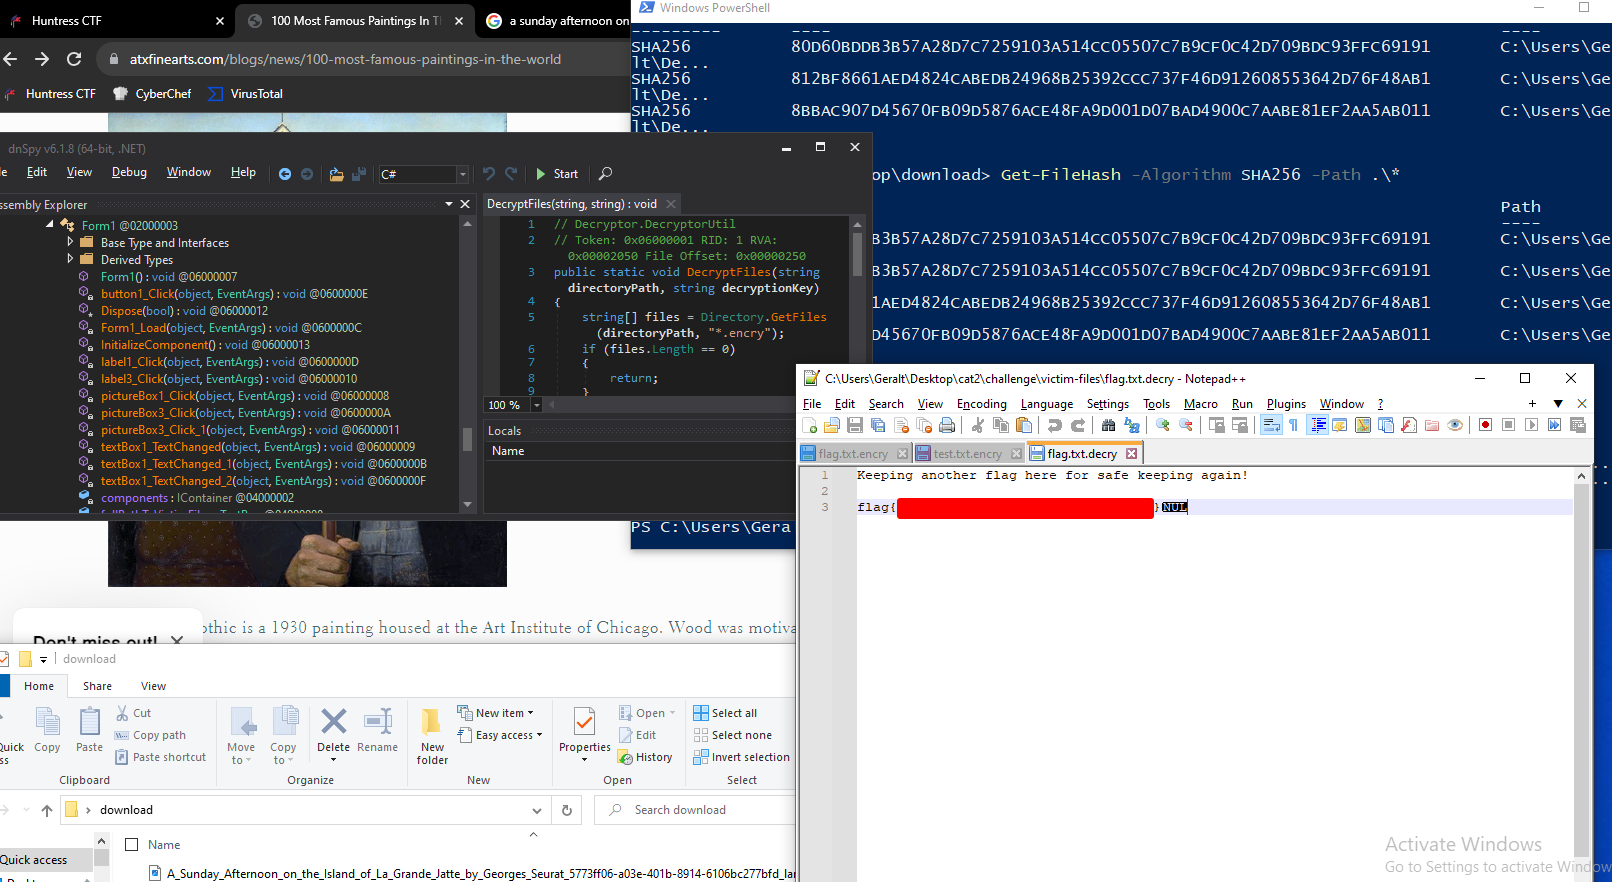Click the Function List icon in Notepad++
Image resolution: width=1612 pixels, height=882 pixels.
pos(1409,425)
